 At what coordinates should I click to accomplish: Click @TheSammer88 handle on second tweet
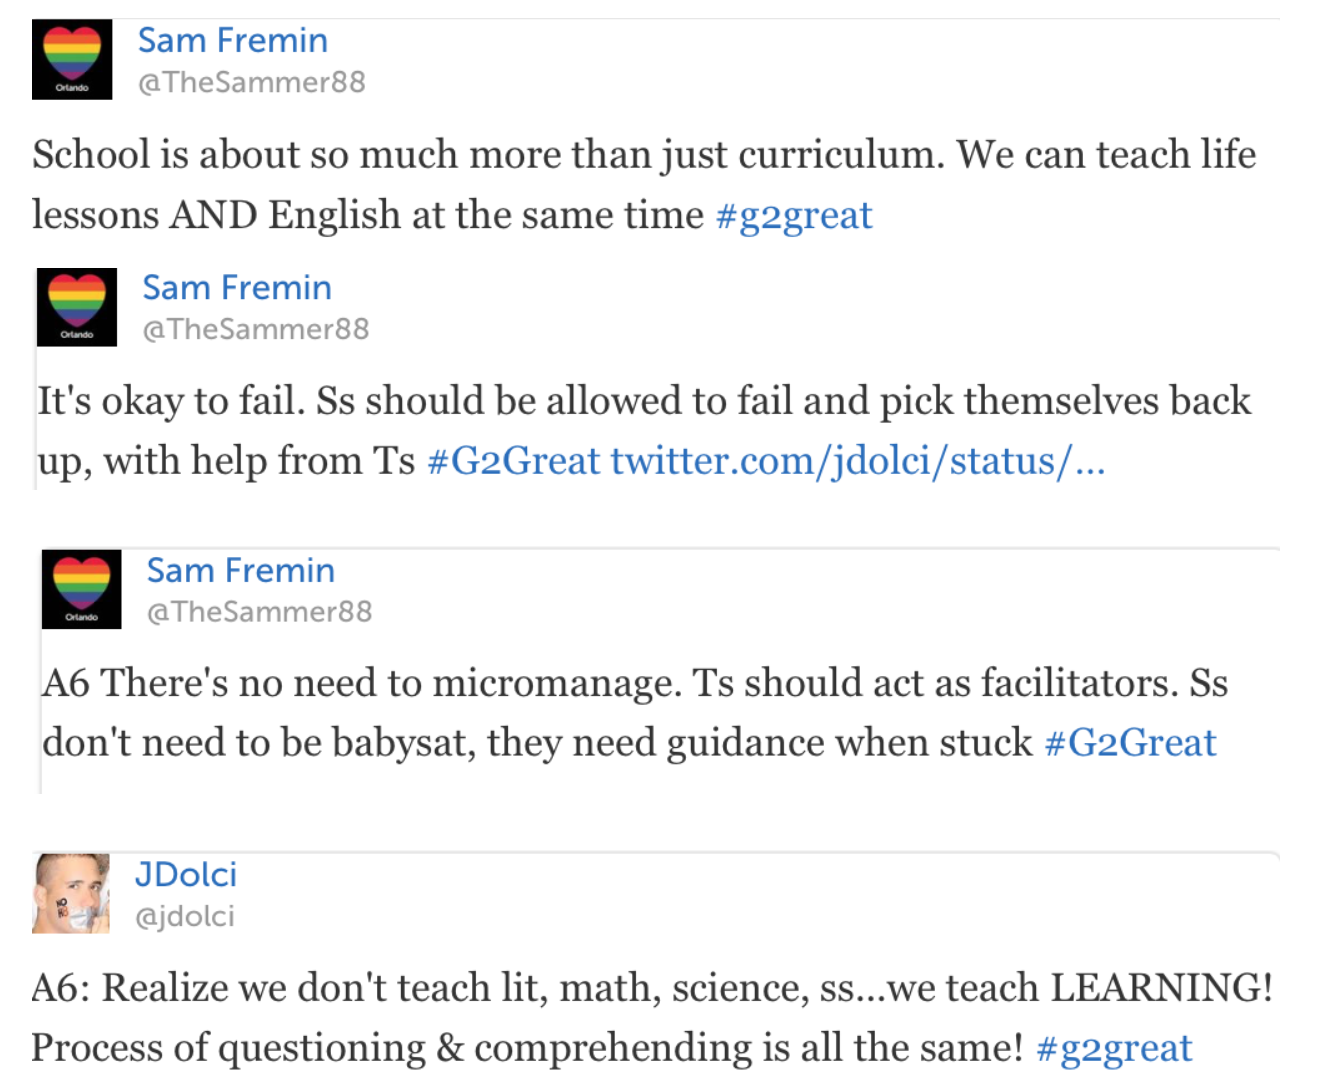coord(256,329)
